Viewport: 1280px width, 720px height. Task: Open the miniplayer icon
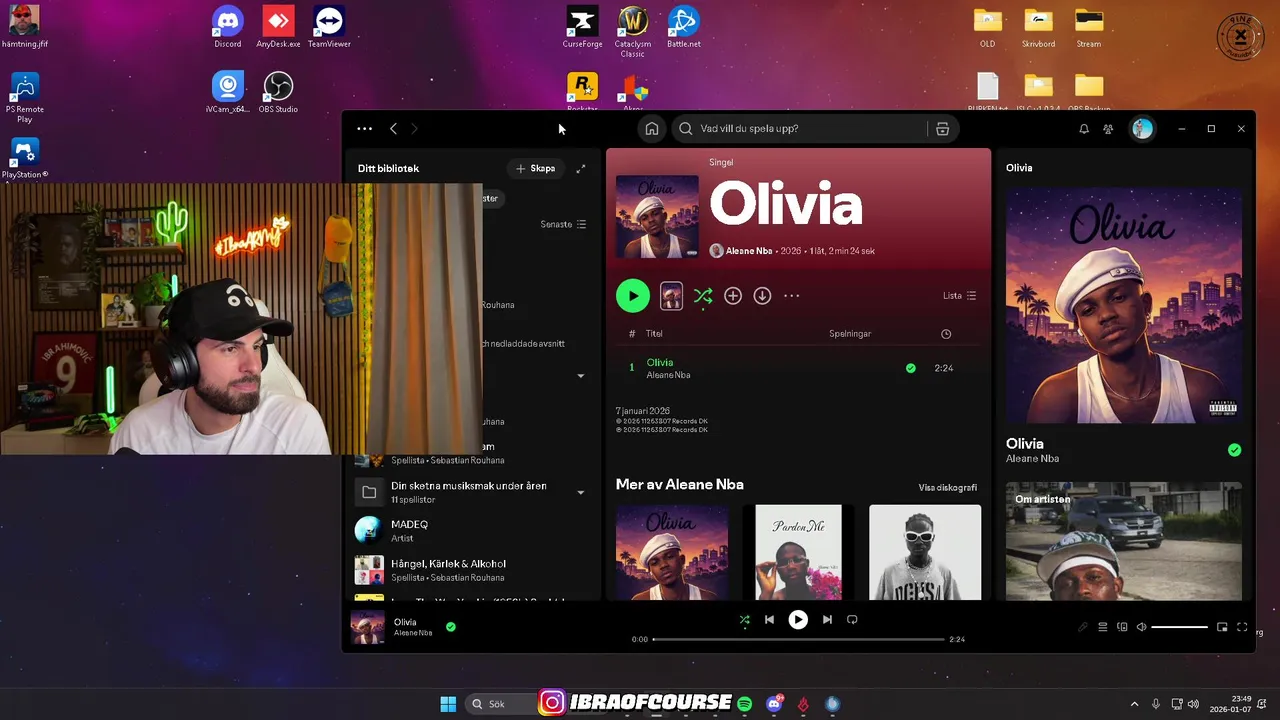tap(1222, 627)
